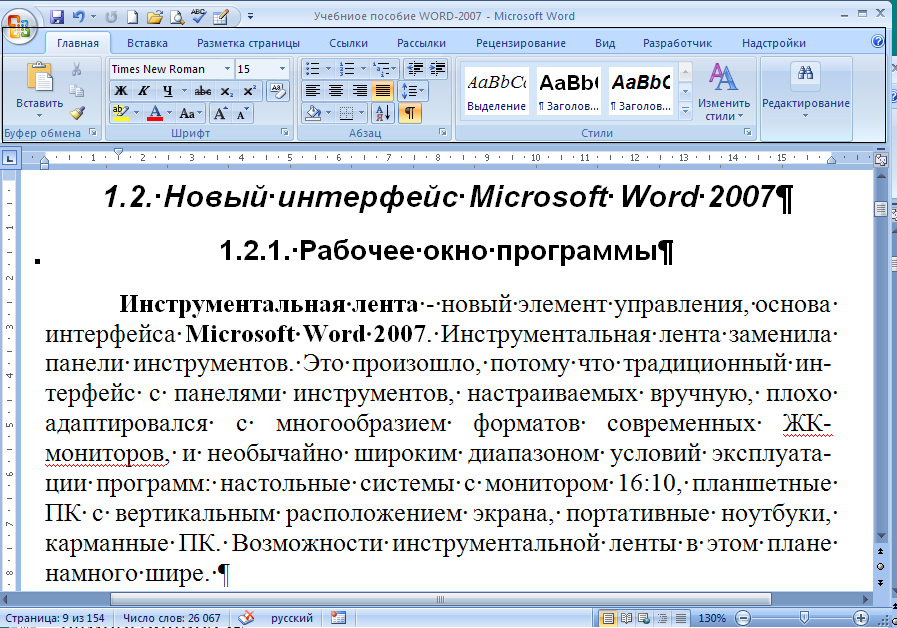Clear formatting with the eraser icon
Viewport: 897px width, 628px height.
278,90
